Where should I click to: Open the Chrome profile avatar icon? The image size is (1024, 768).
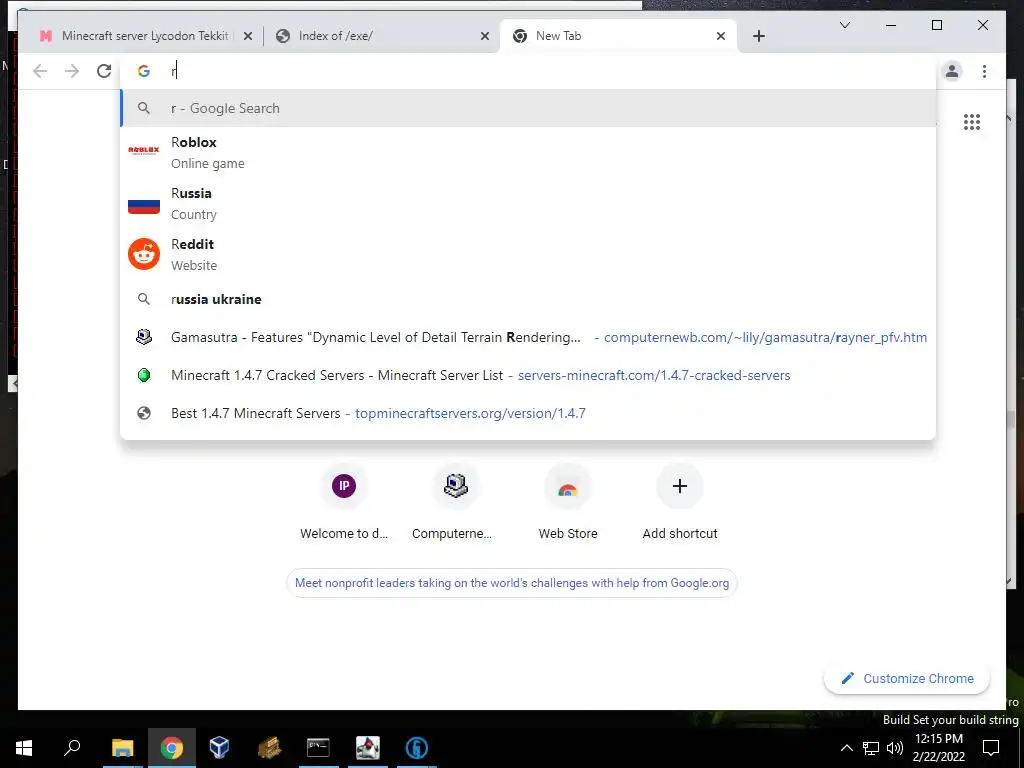(952, 71)
